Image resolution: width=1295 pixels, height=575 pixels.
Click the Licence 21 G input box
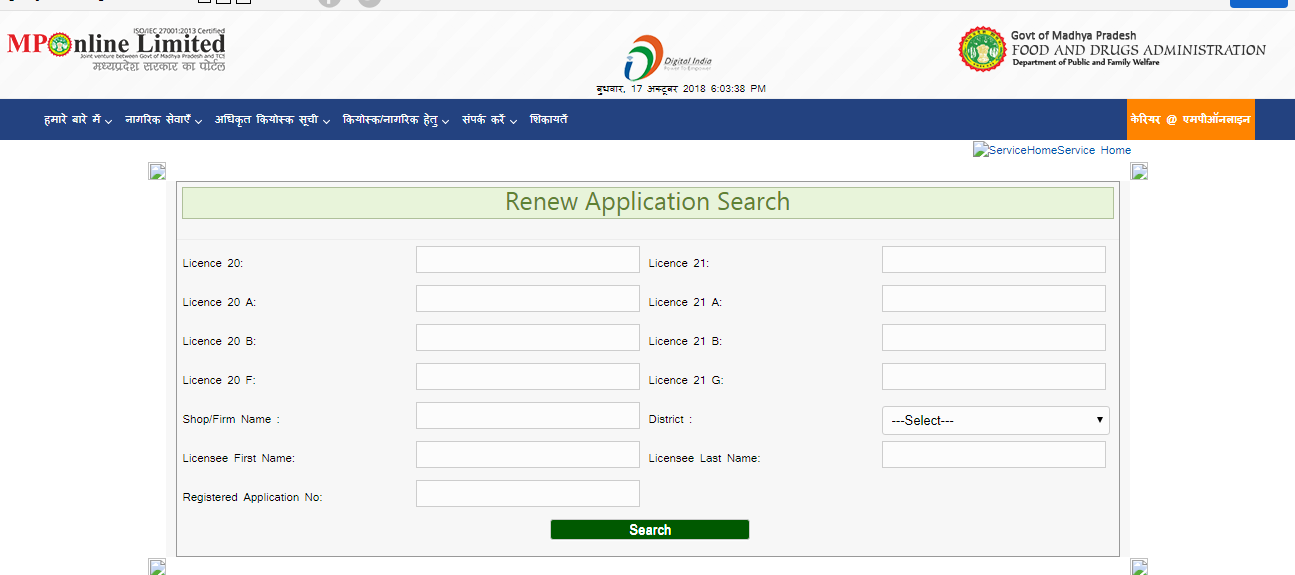[x=994, y=377]
